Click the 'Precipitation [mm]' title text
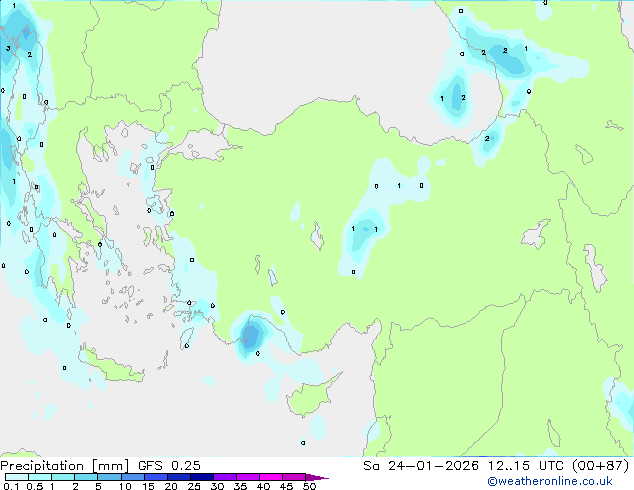Image resolution: width=634 pixels, height=490 pixels. [65, 466]
